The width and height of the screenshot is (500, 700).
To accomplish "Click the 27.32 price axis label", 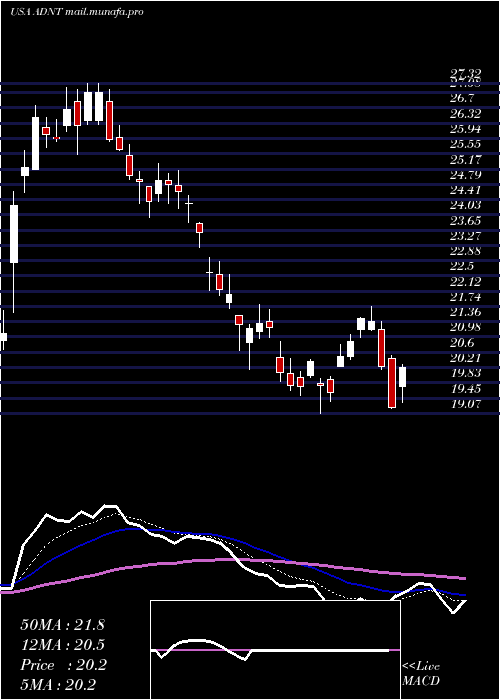I will 465,74.
